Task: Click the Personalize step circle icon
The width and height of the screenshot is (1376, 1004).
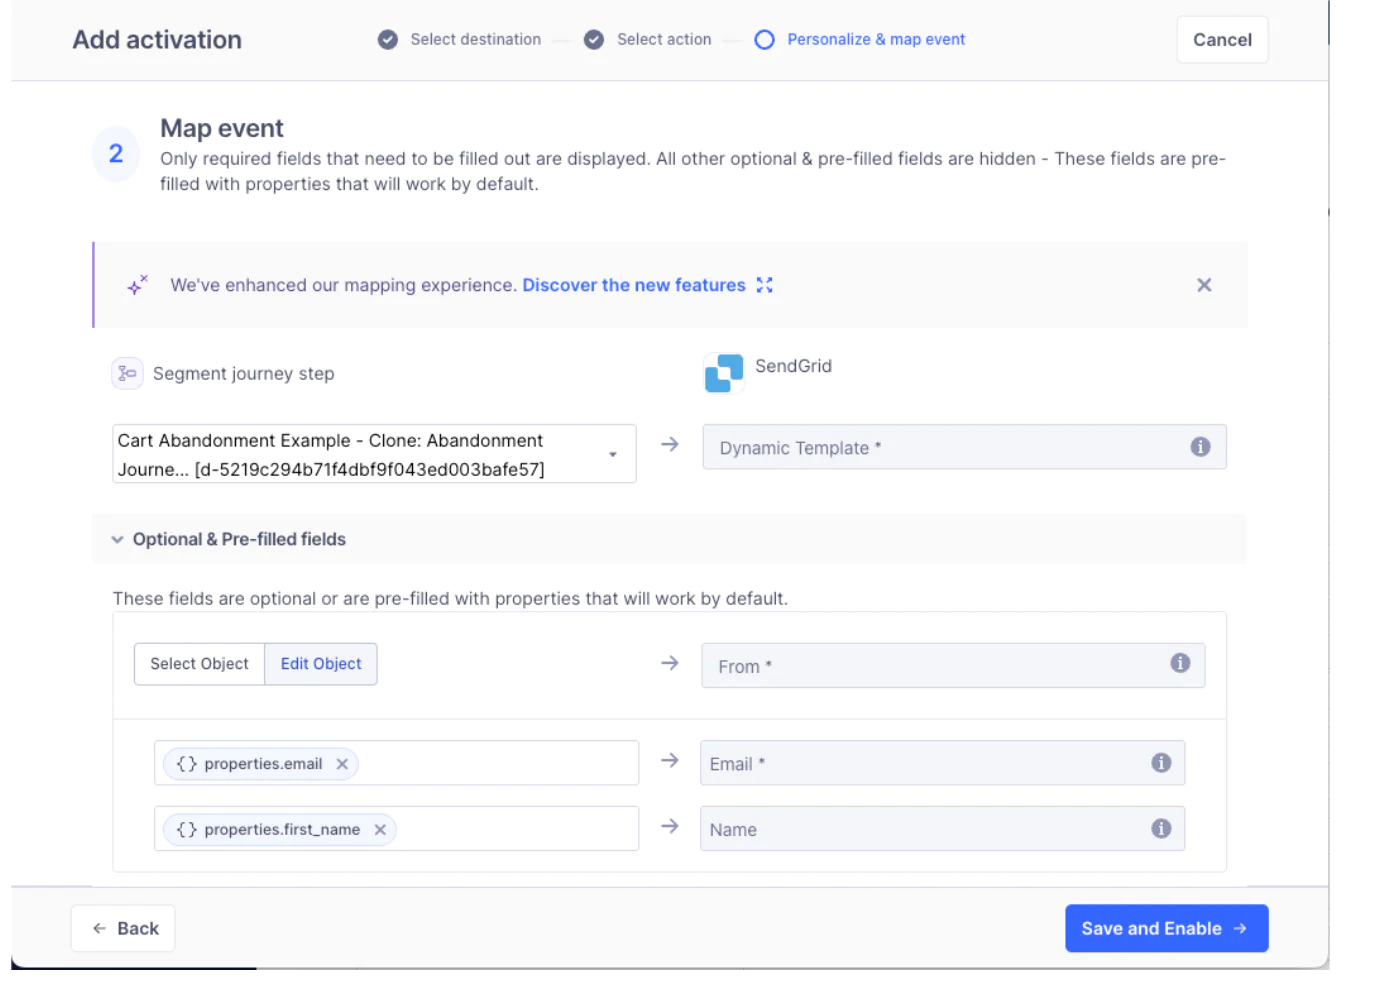Action: 764,40
